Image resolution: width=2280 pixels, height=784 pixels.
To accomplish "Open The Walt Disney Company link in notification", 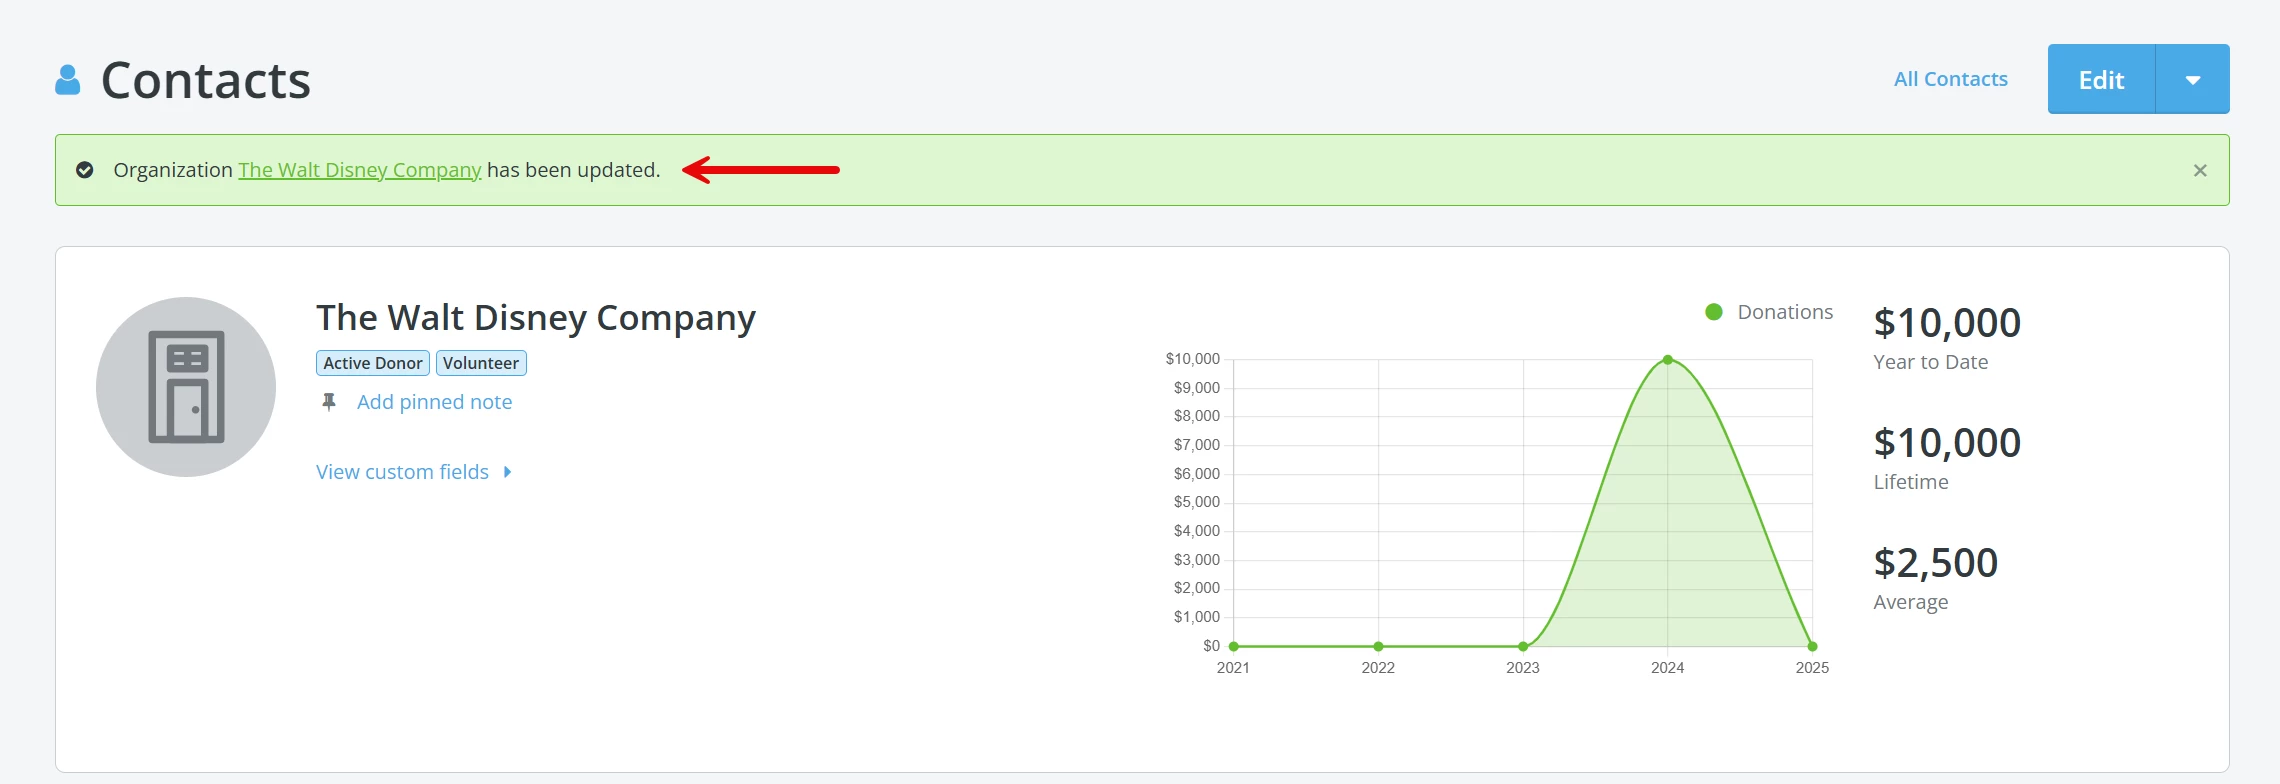I will coord(360,170).
